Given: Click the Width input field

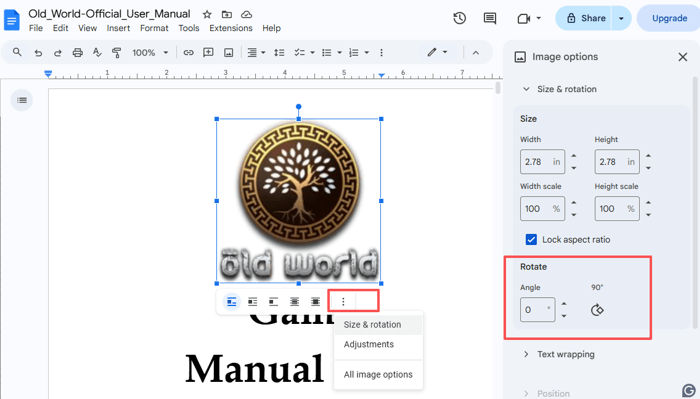Looking at the screenshot, I should point(542,162).
